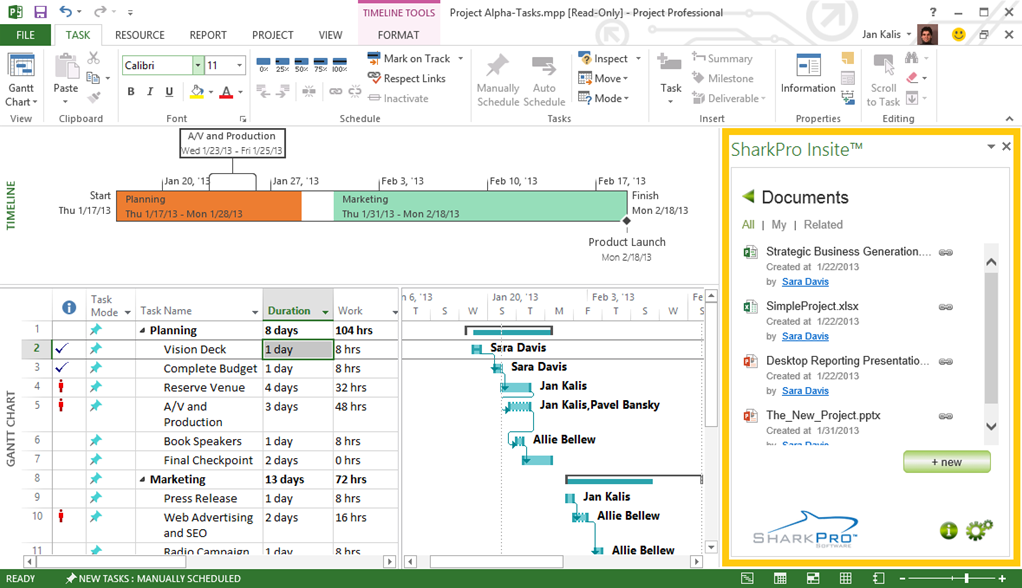The width and height of the screenshot is (1022, 588).
Task: Filter documents by Related link
Action: (x=823, y=225)
